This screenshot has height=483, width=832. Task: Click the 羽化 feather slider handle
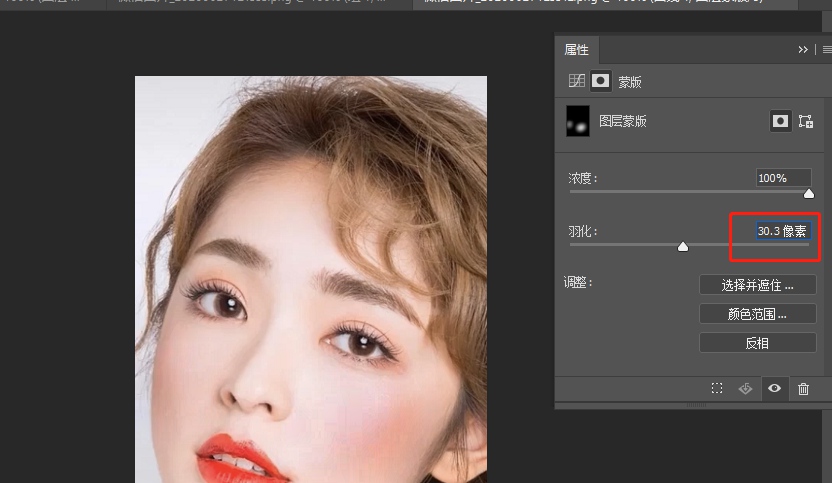[x=683, y=246]
